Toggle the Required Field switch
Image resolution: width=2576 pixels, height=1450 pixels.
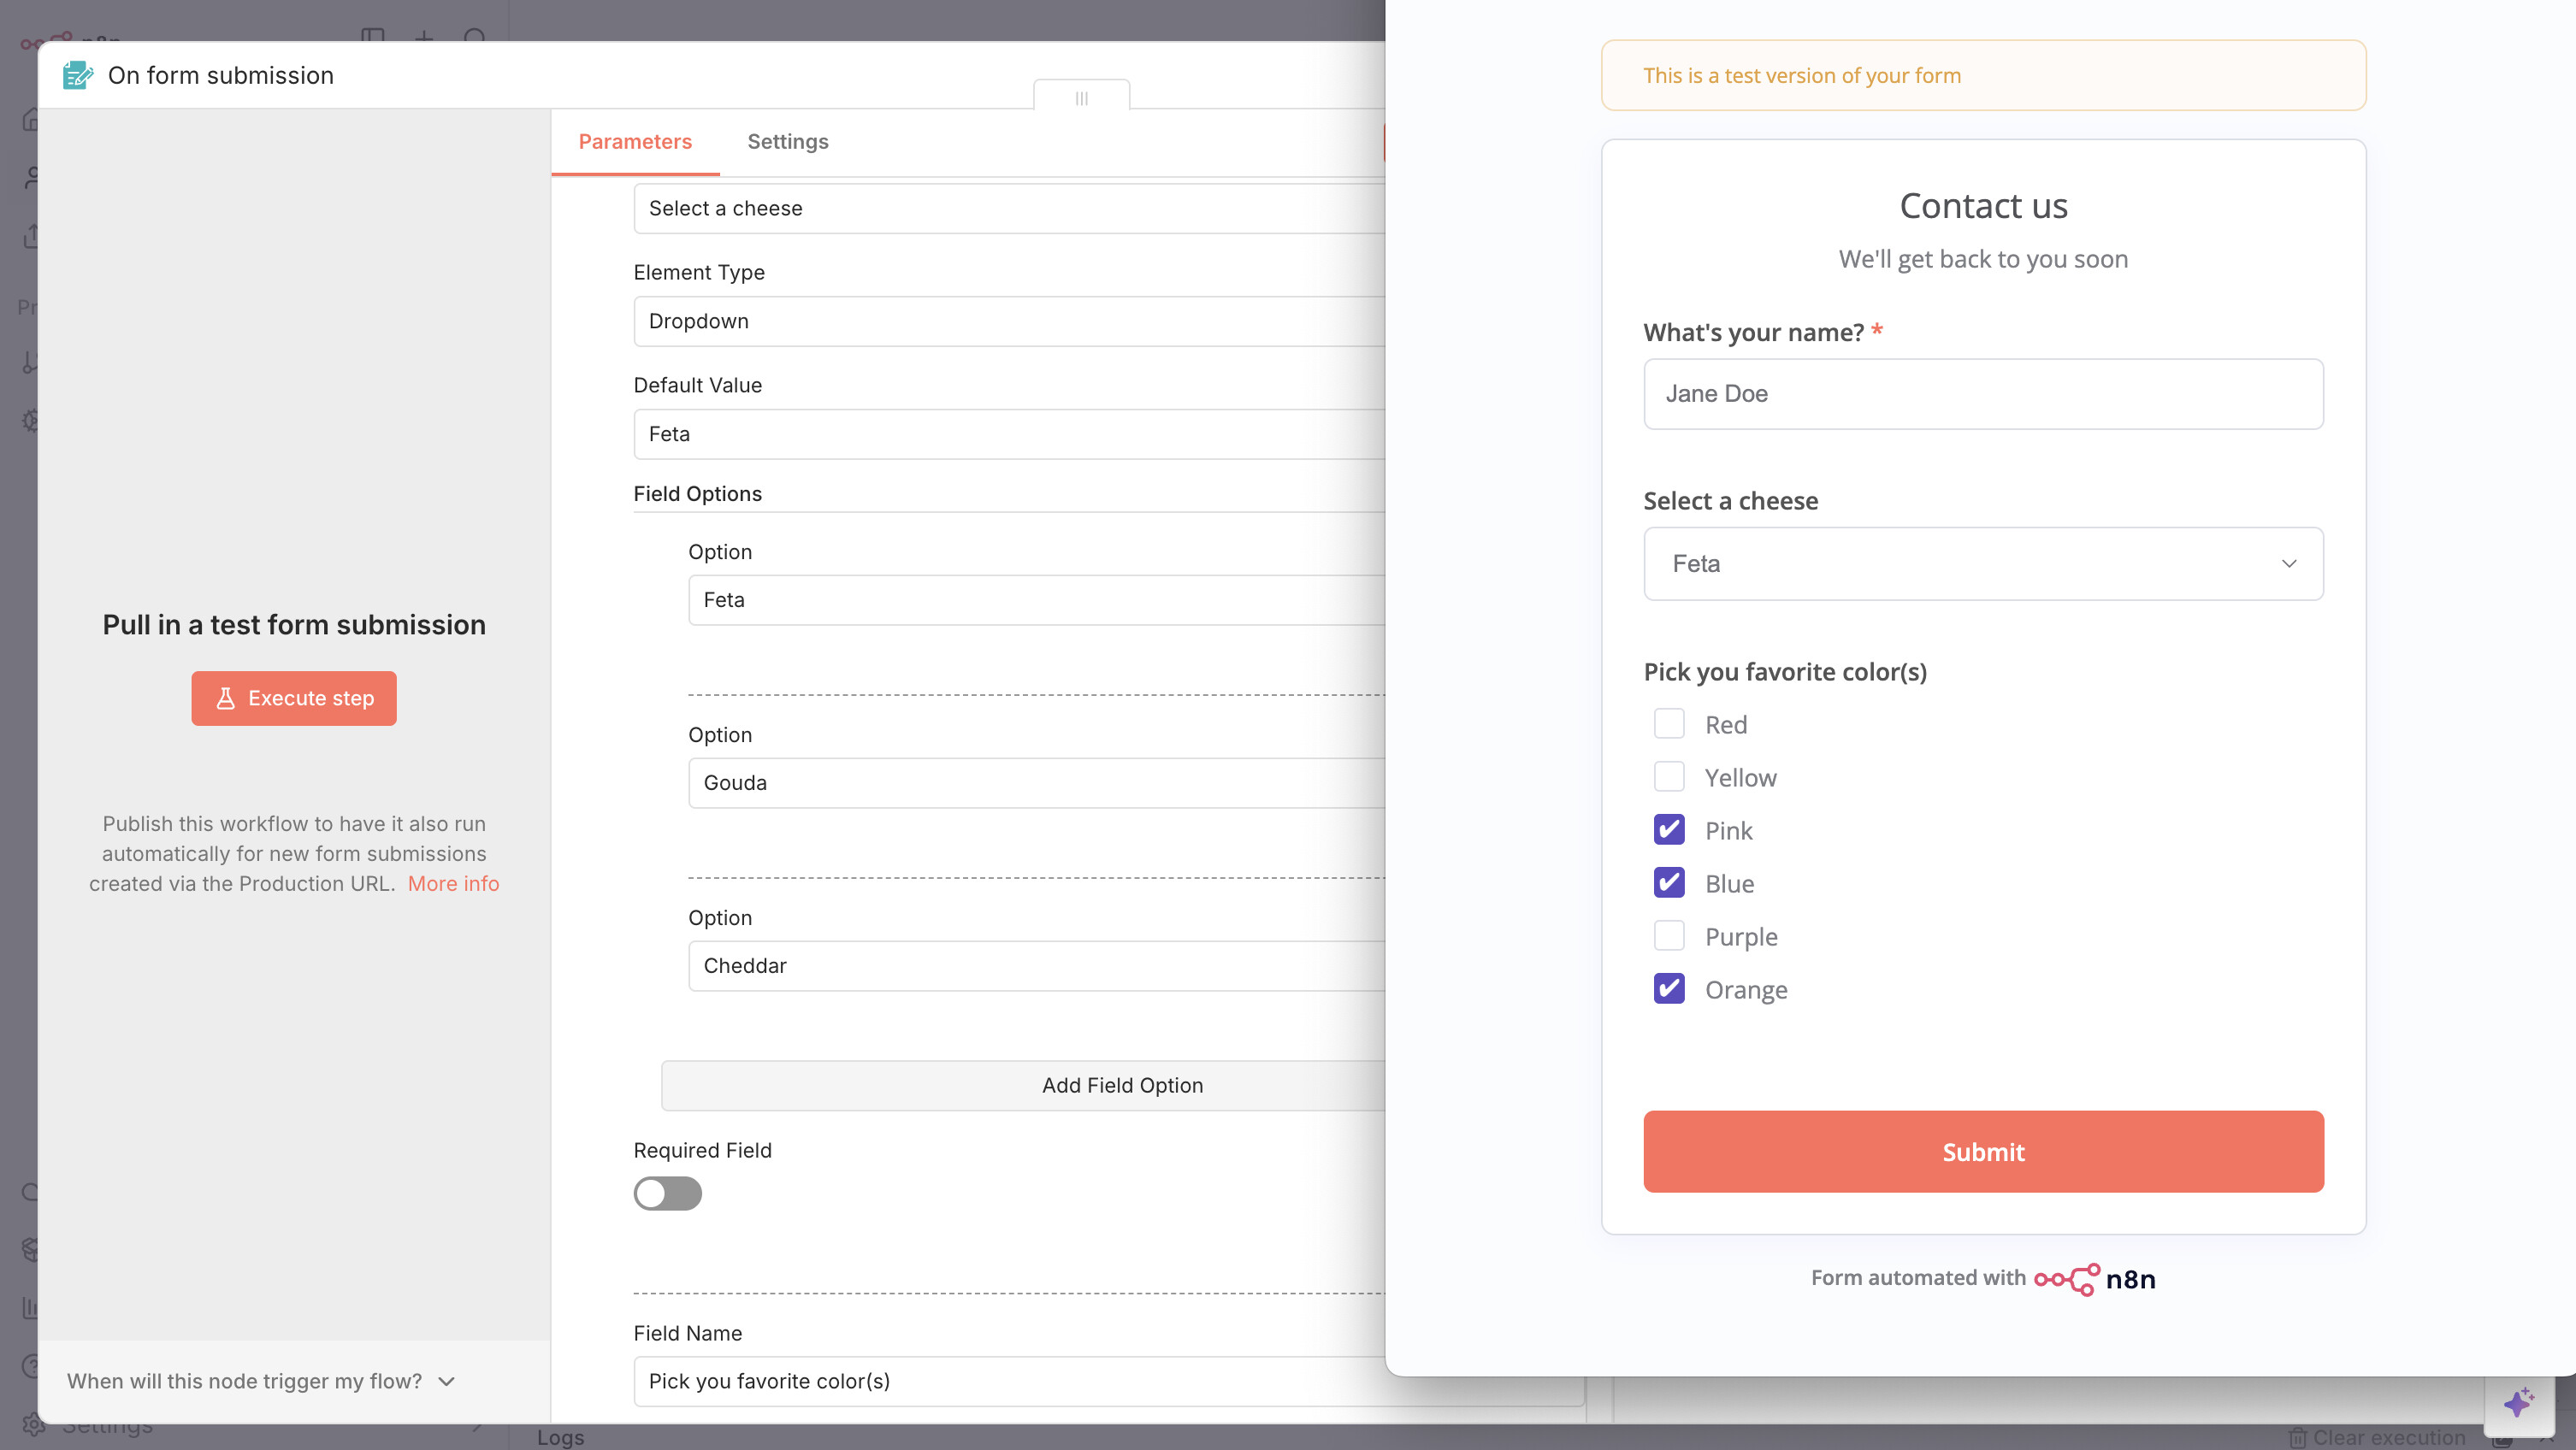click(x=667, y=1193)
